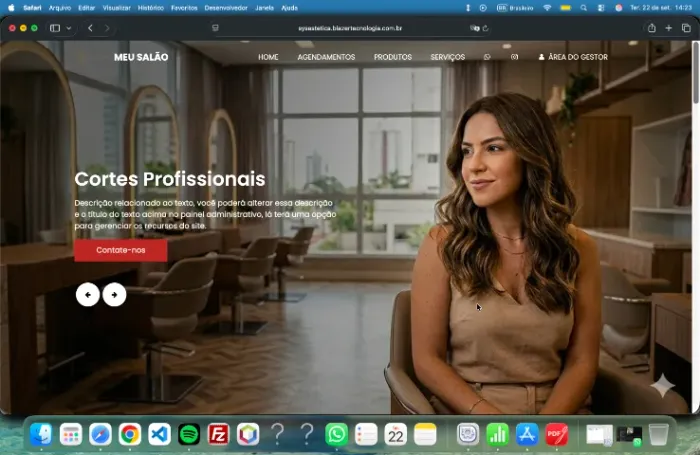Click Safari's forward navigation arrow
The height and width of the screenshot is (455, 700).
[x=107, y=28]
